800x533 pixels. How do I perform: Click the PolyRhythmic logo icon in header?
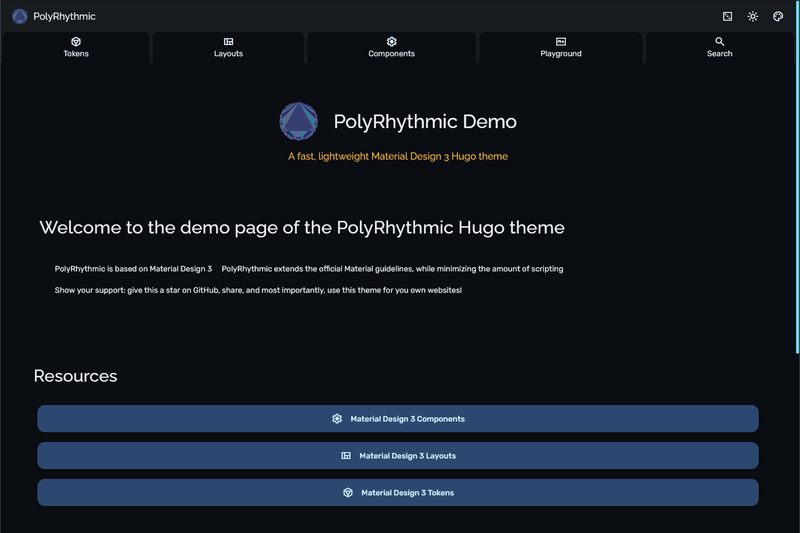19,16
